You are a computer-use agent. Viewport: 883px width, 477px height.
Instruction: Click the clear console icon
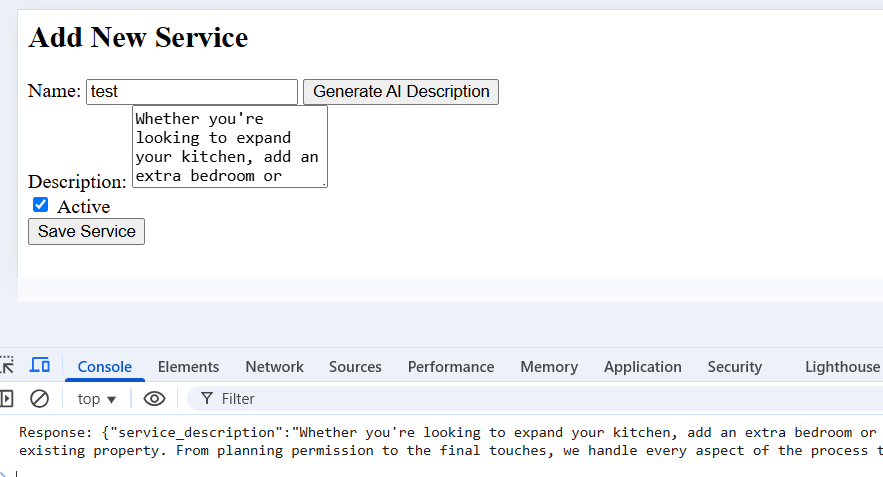(x=40, y=399)
